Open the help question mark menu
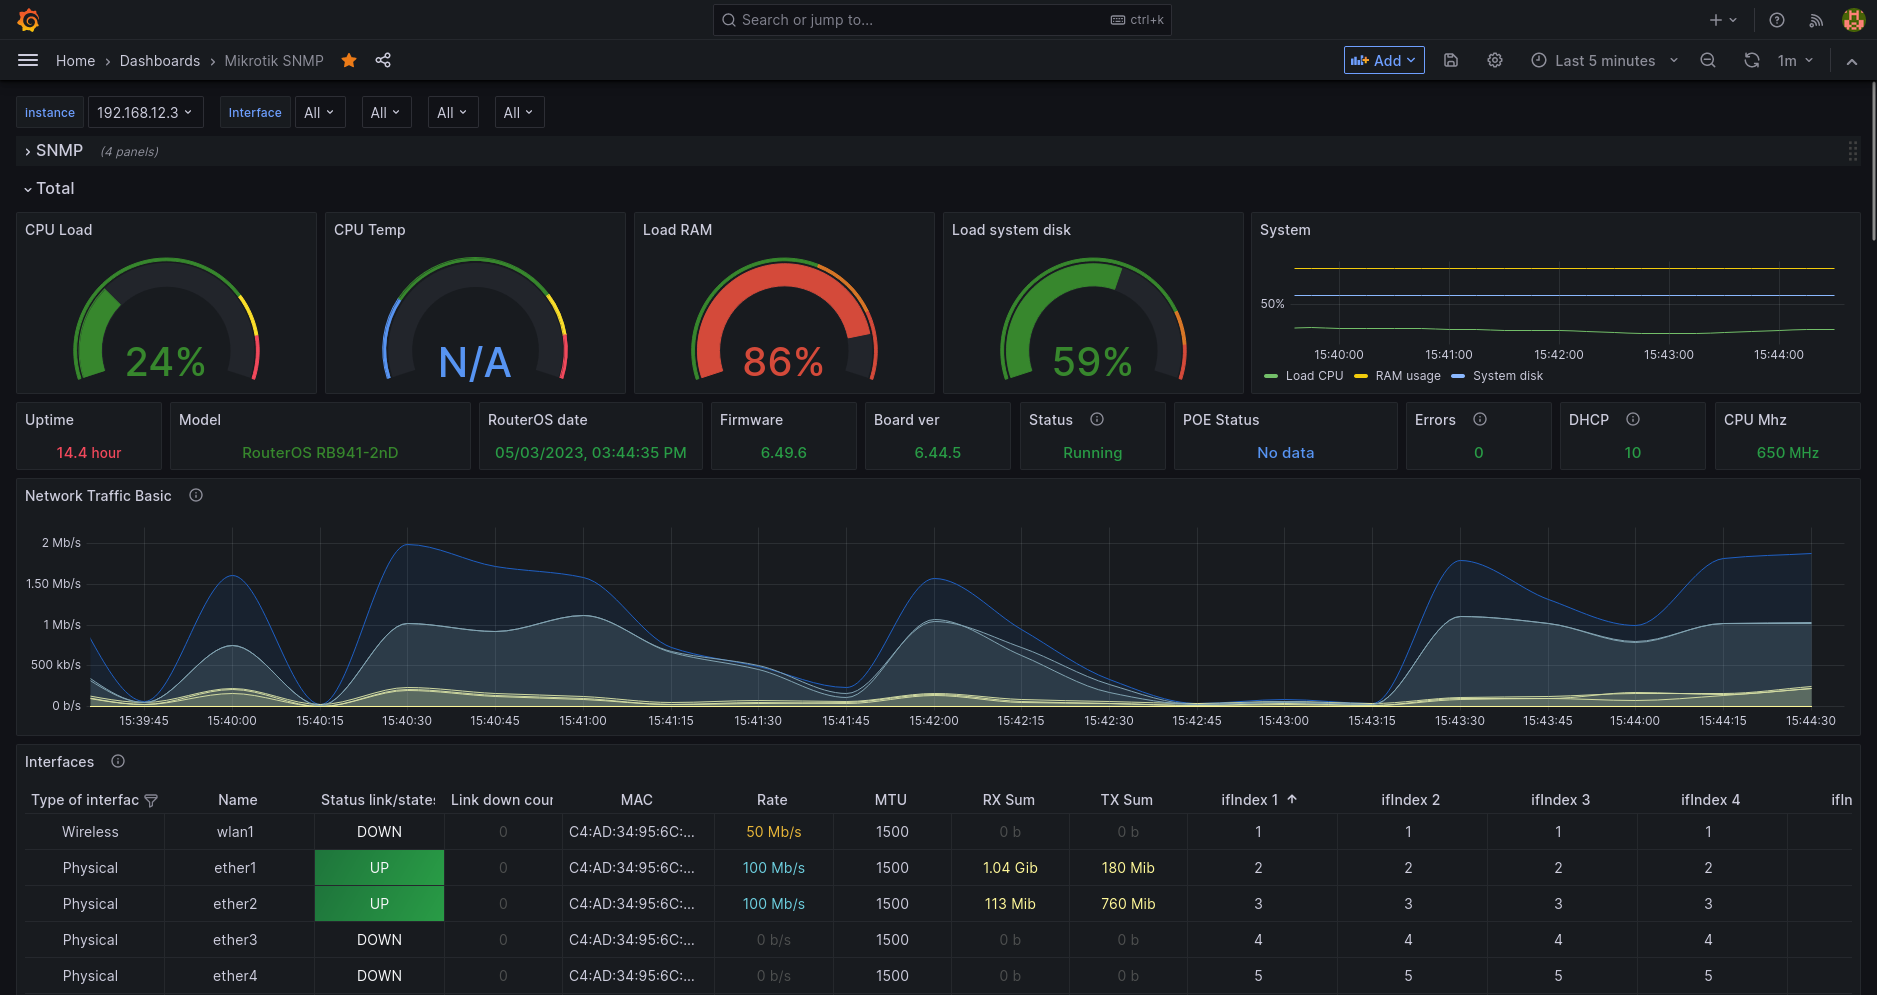Viewport: 1877px width, 995px height. pos(1777,20)
